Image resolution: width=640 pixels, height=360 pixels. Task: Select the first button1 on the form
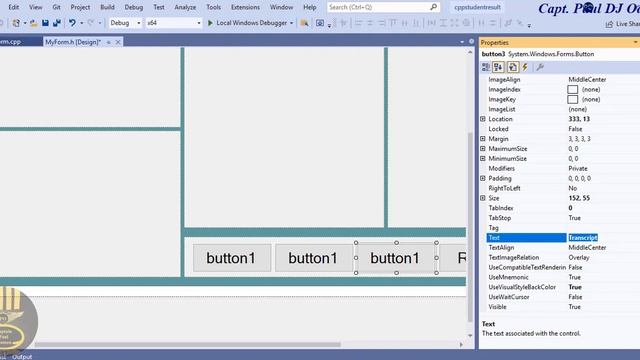point(231,258)
